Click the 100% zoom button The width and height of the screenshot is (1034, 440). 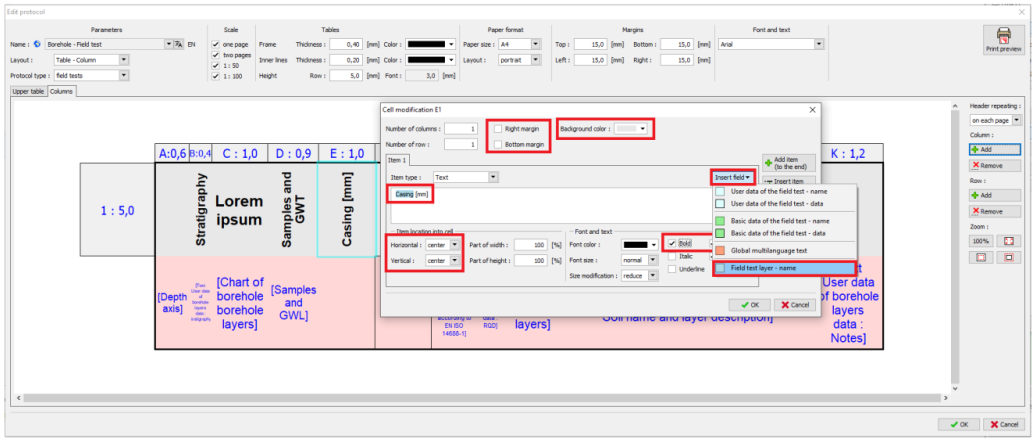[982, 241]
